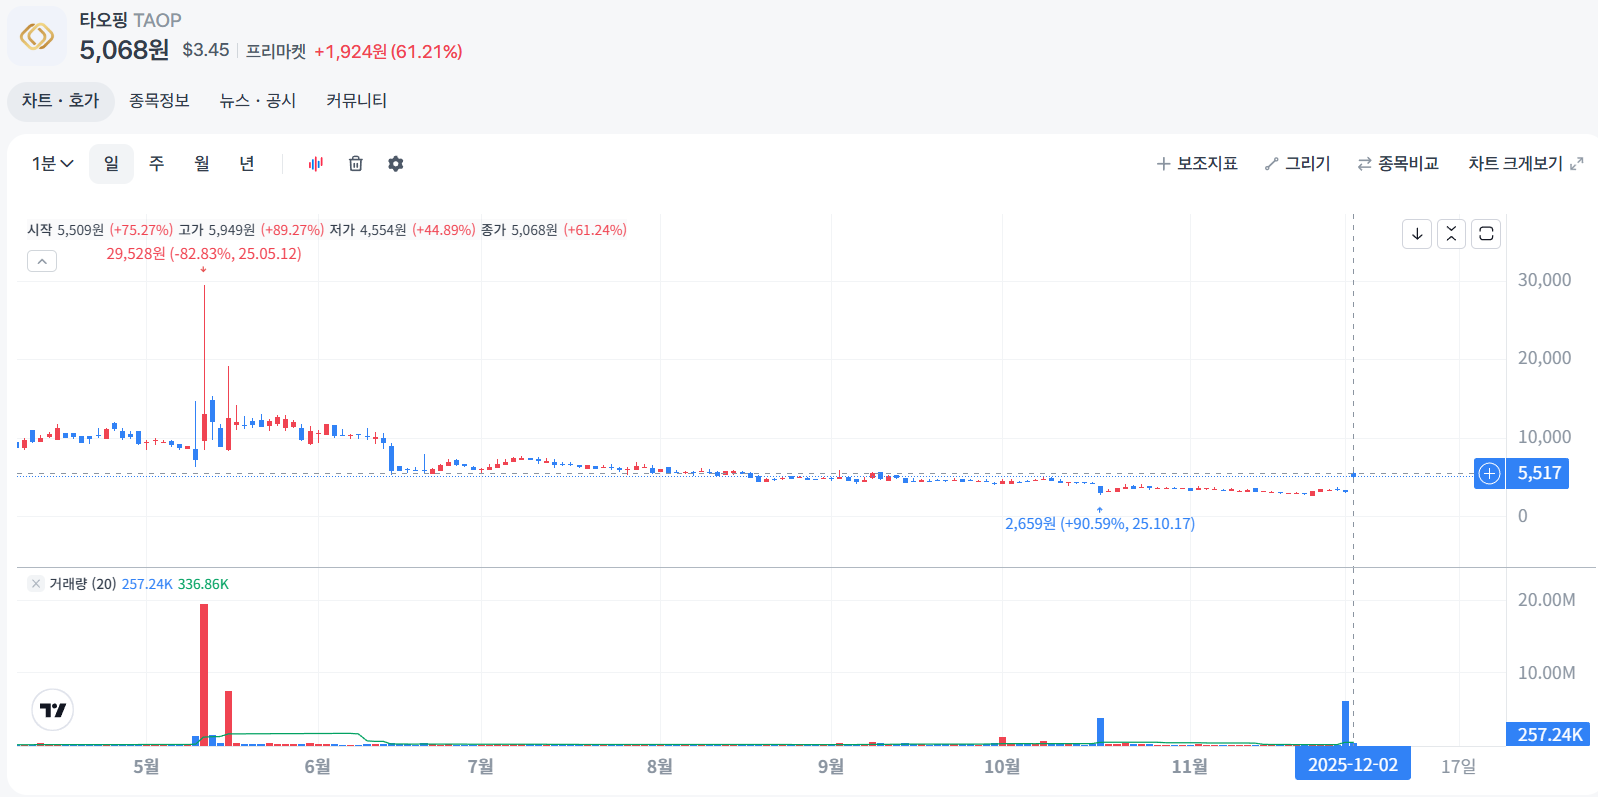Click the 257.24K volume label
Screen dimensions: 1598x797
coord(1549,735)
